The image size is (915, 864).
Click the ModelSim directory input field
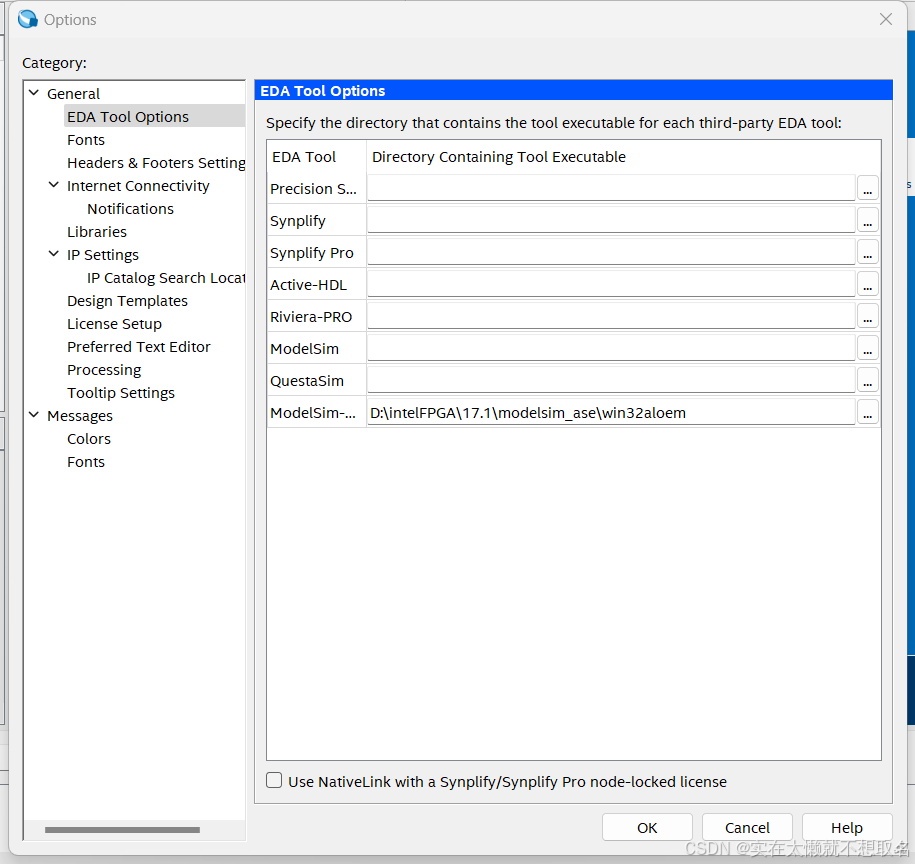[611, 348]
